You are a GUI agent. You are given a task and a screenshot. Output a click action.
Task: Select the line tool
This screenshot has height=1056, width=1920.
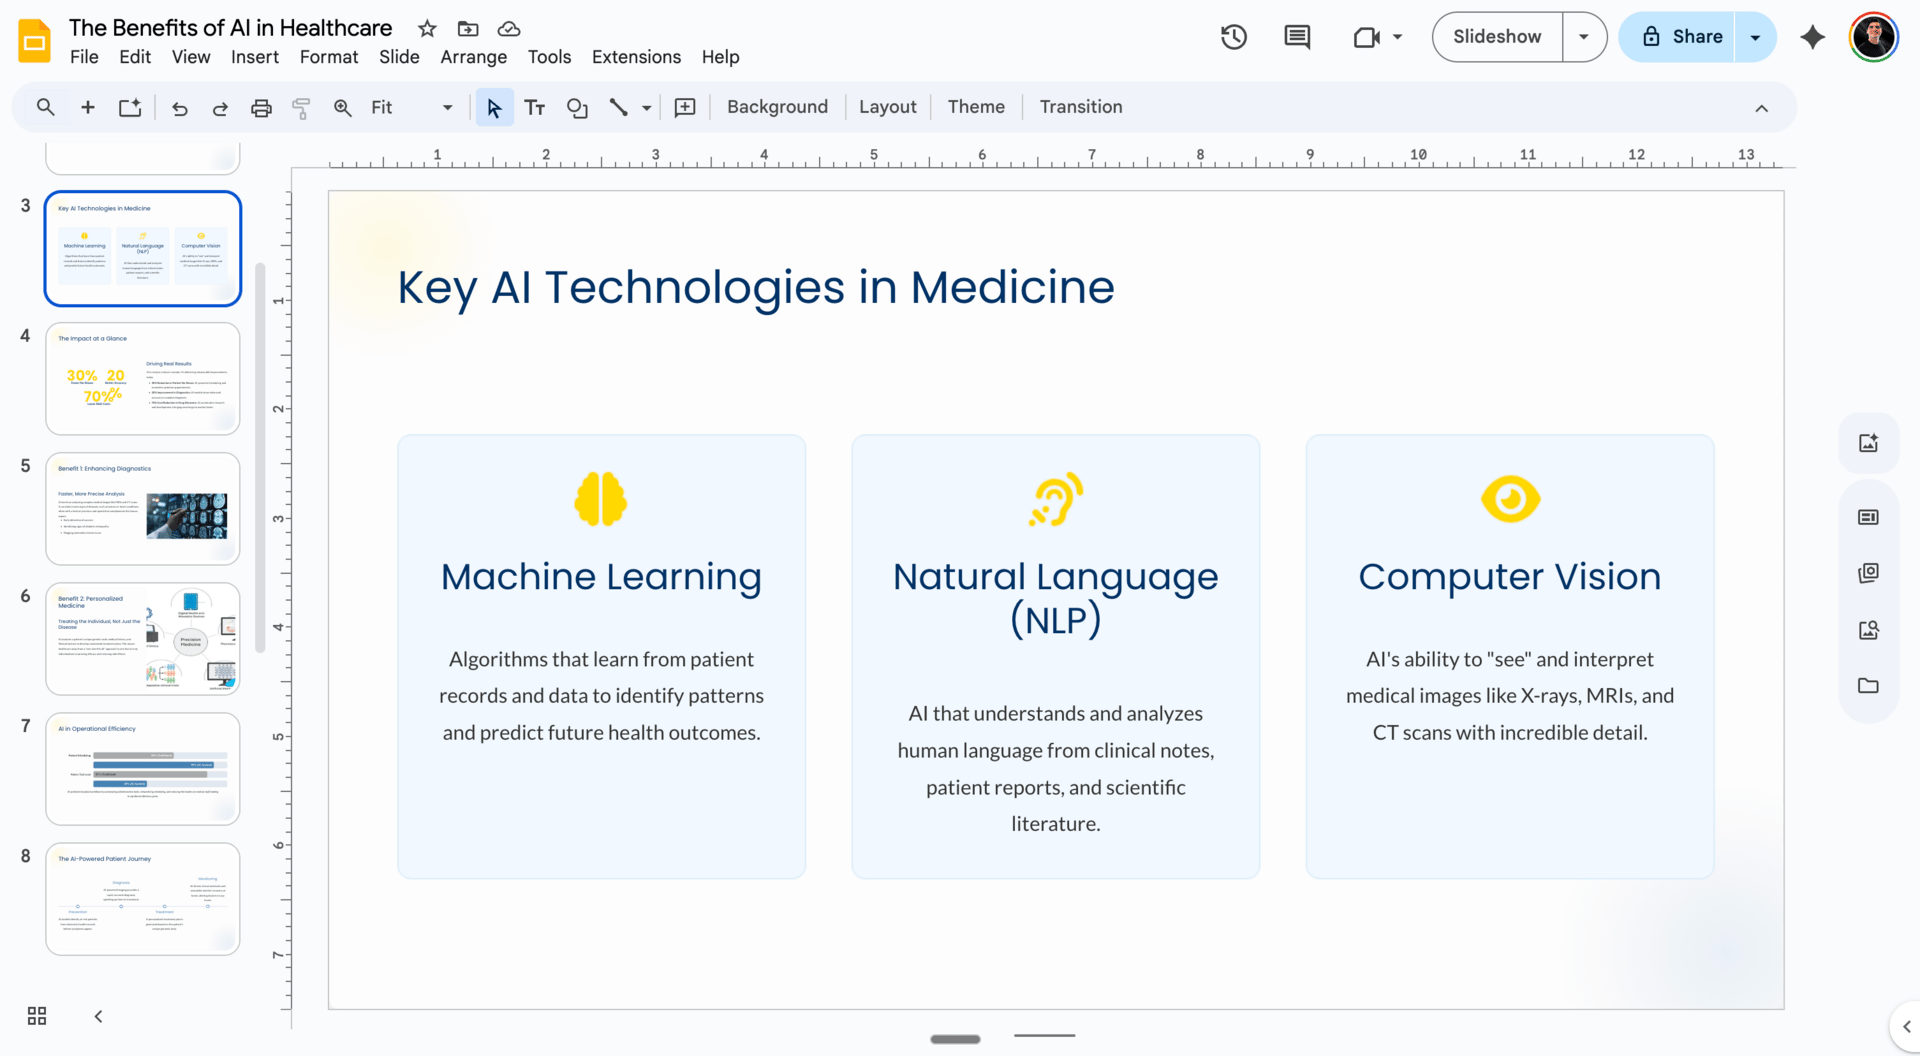click(x=619, y=107)
